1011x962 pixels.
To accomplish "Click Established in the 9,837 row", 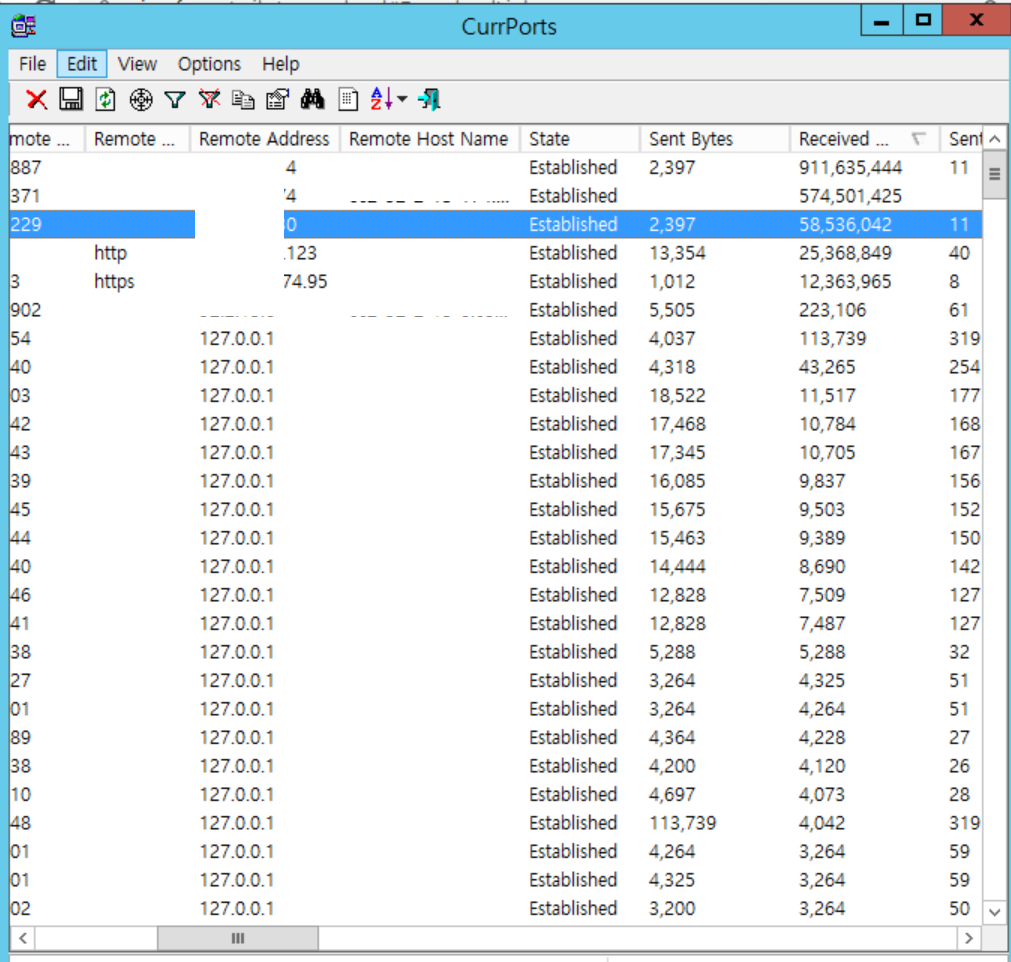I will pyautogui.click(x=573, y=481).
